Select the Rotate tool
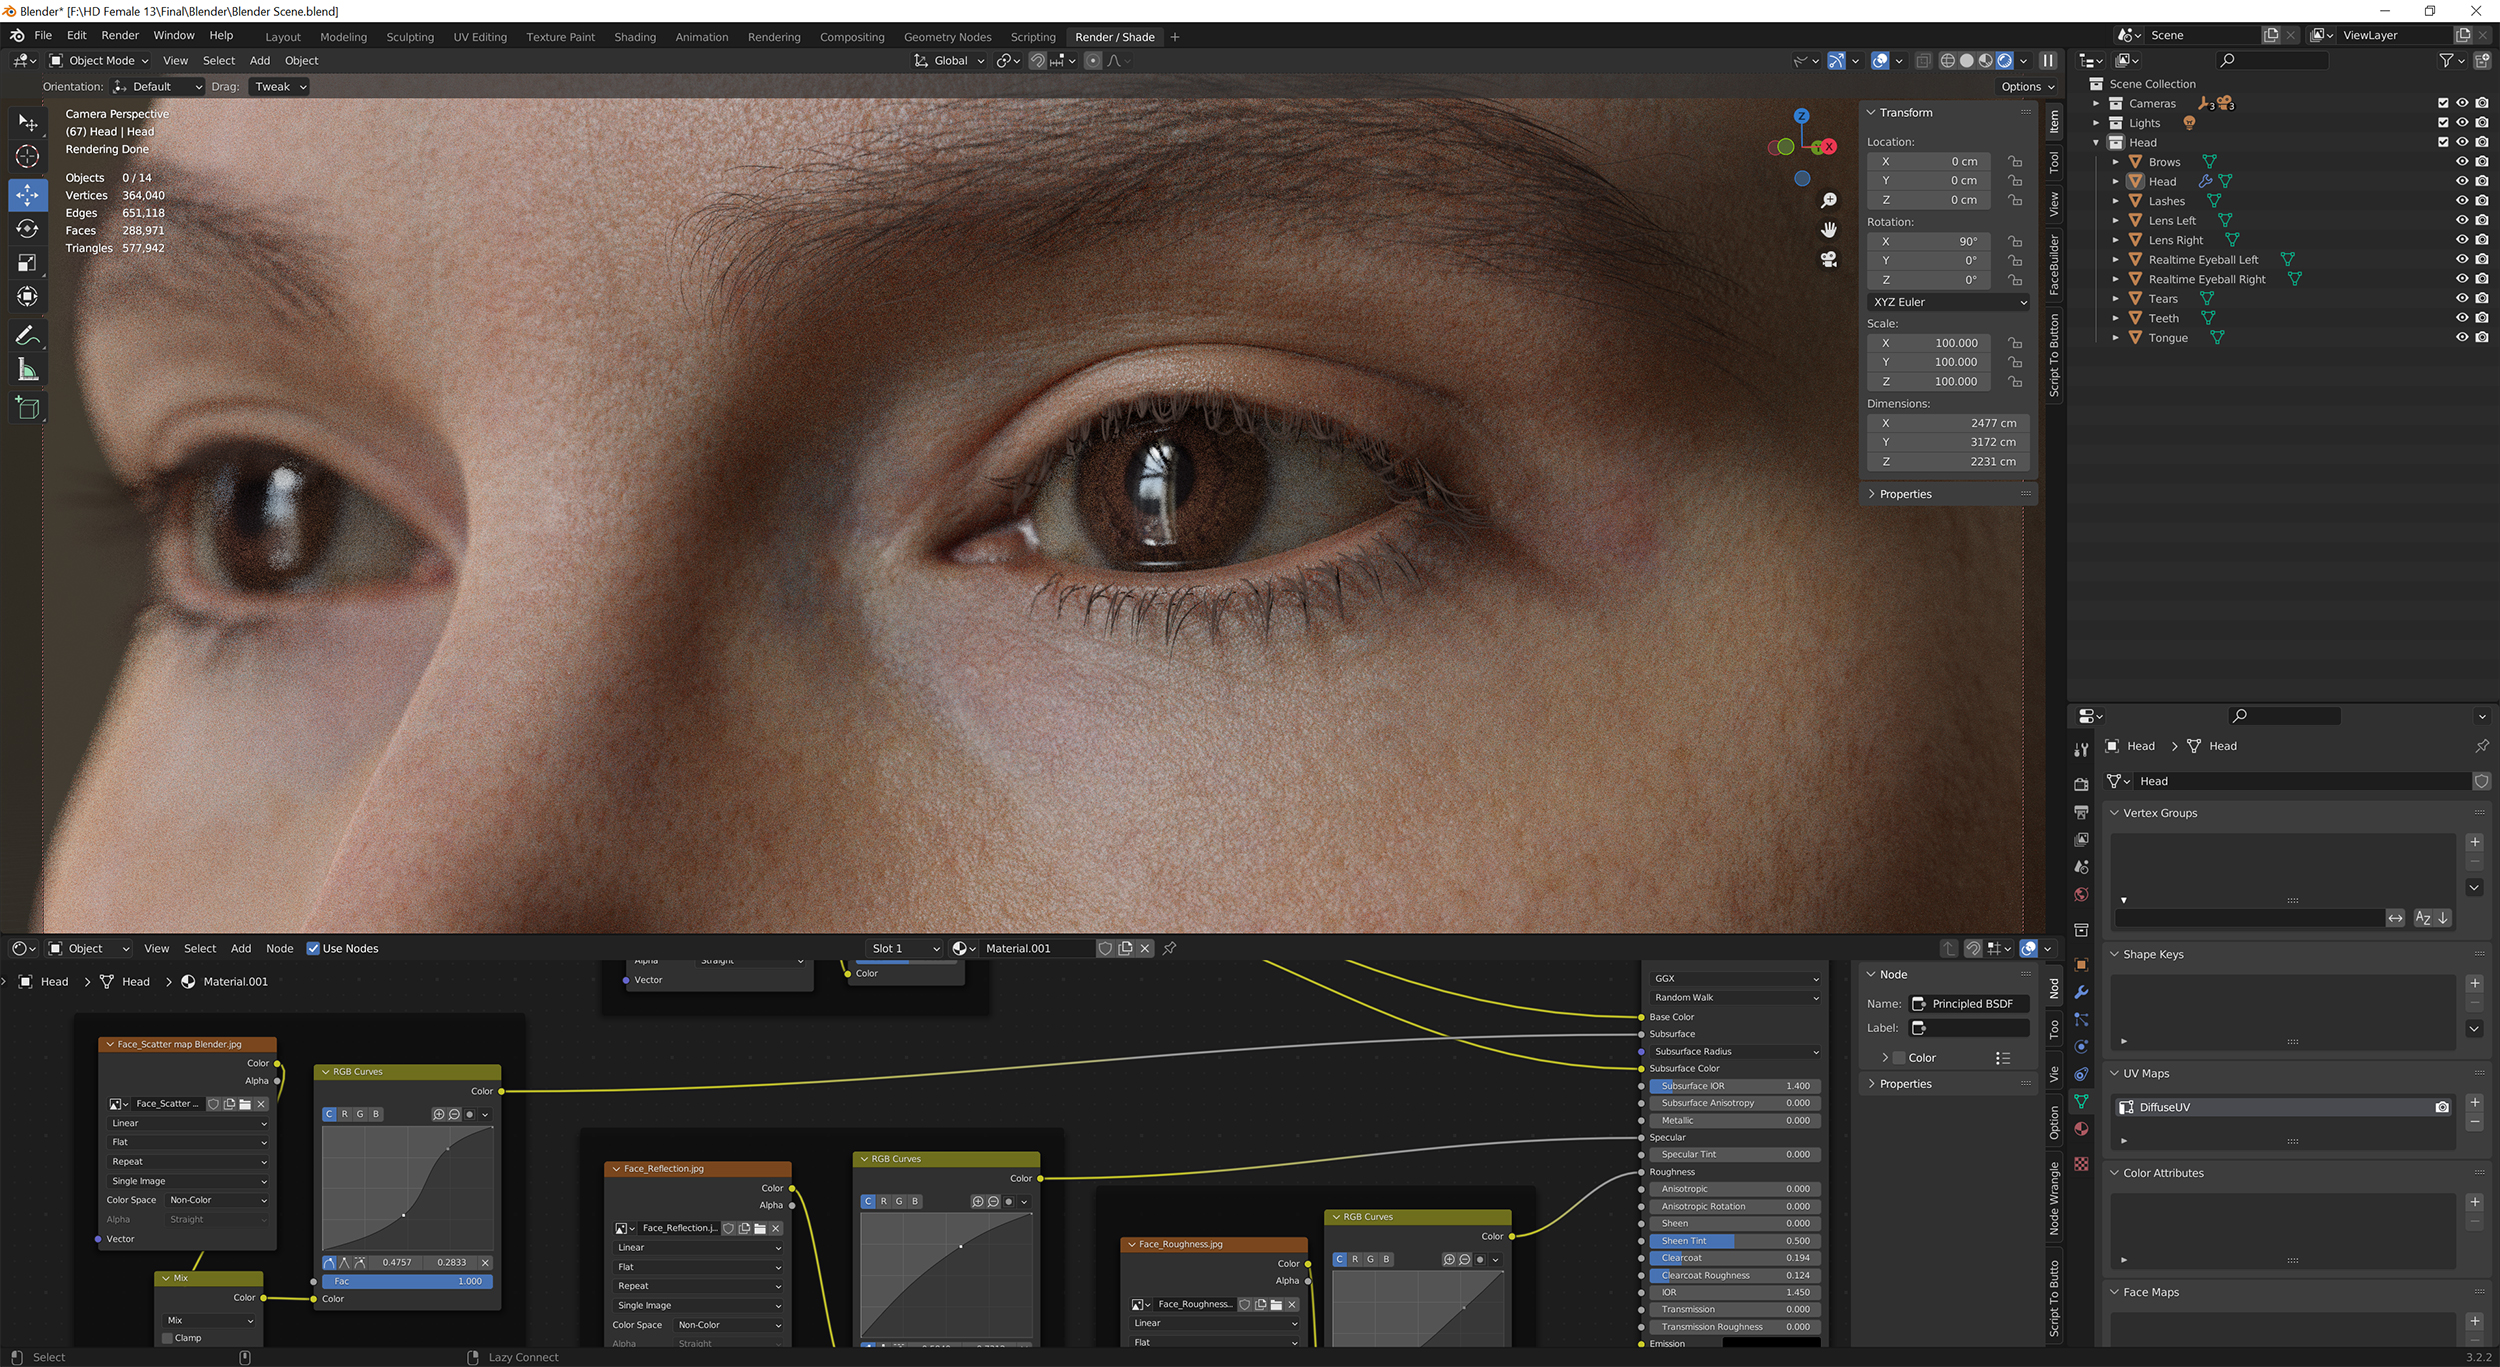 (28, 229)
